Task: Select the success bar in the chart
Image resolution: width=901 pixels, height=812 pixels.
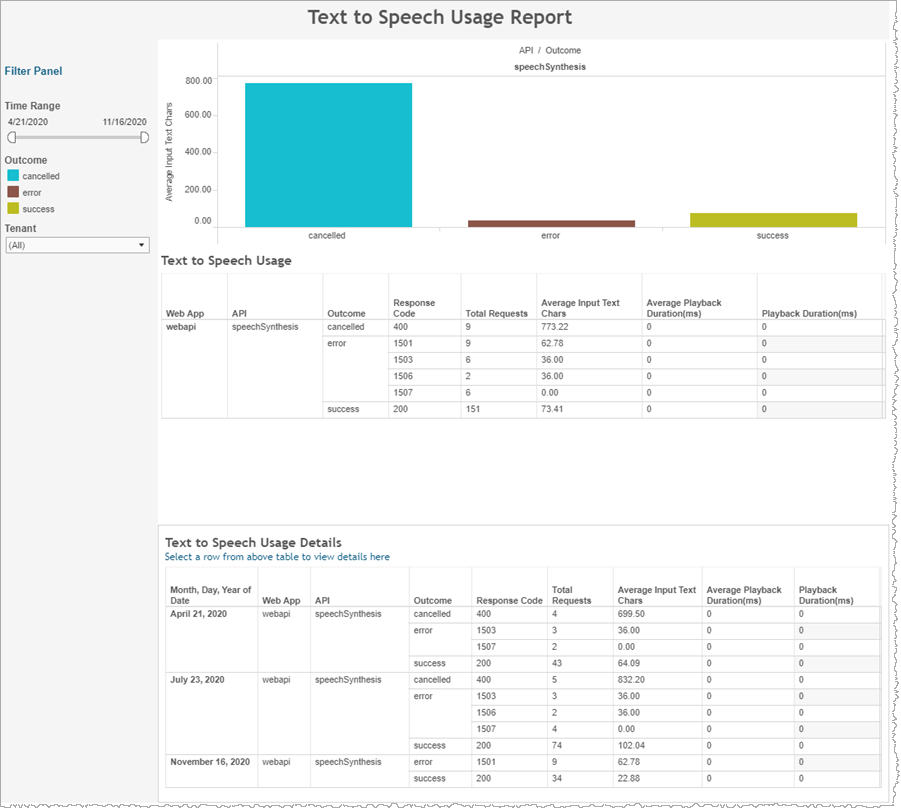Action: tap(773, 220)
